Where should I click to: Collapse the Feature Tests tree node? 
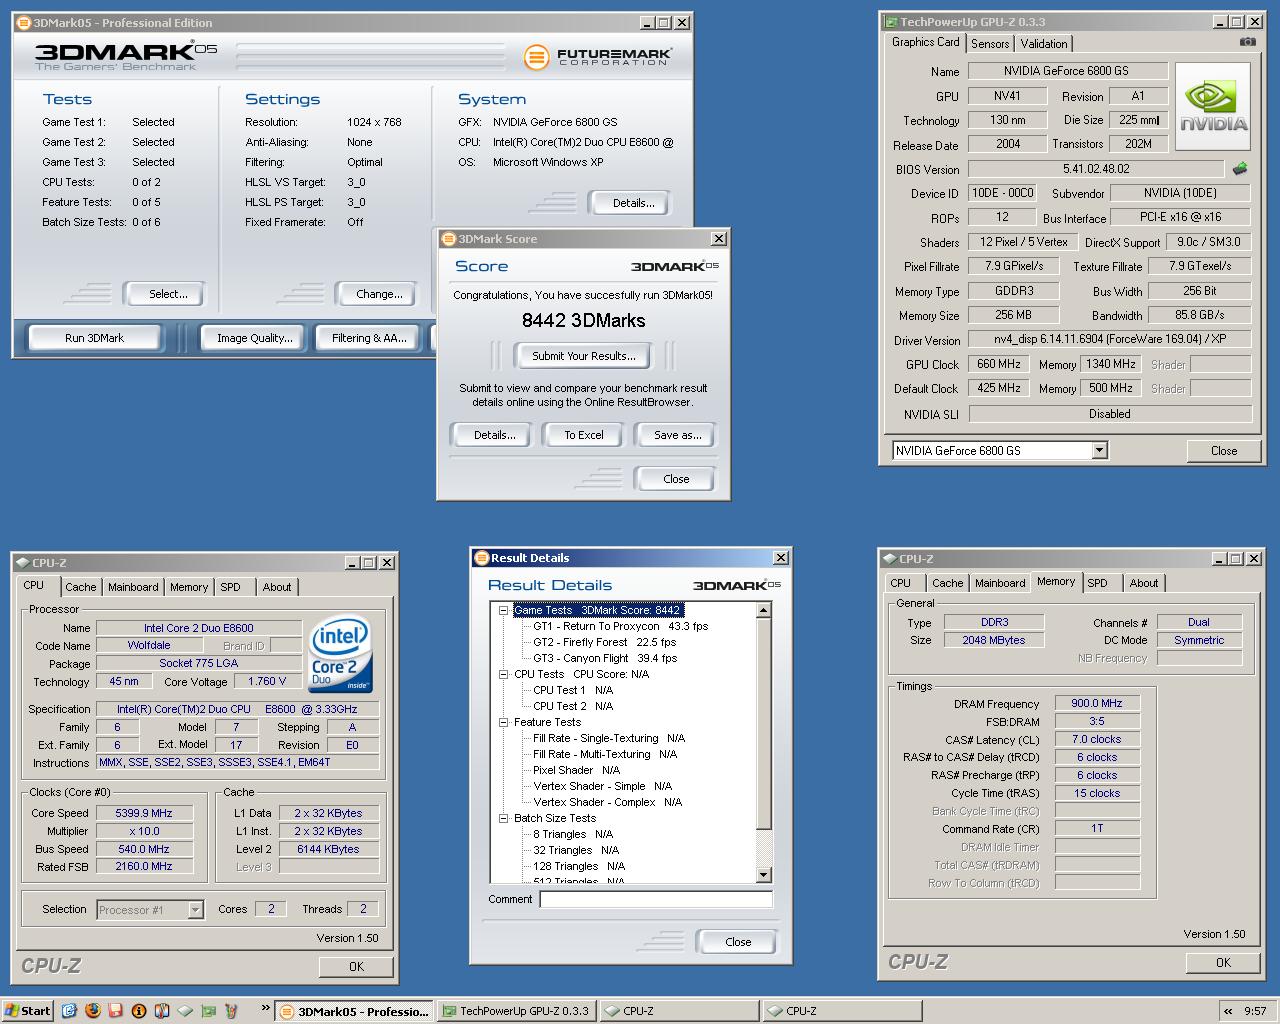504,722
